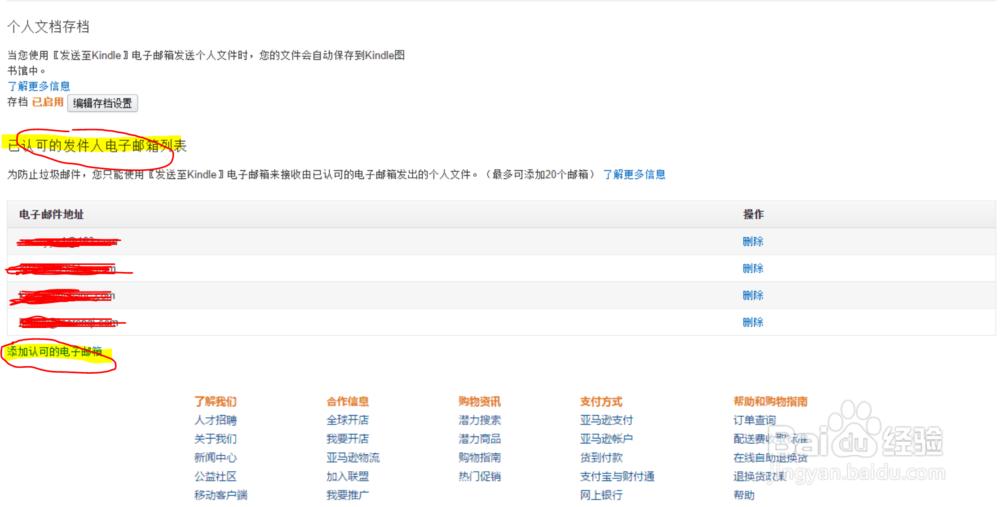The height and width of the screenshot is (507, 1000).
Task: Open the 货到付款 footer link
Action: 601,458
